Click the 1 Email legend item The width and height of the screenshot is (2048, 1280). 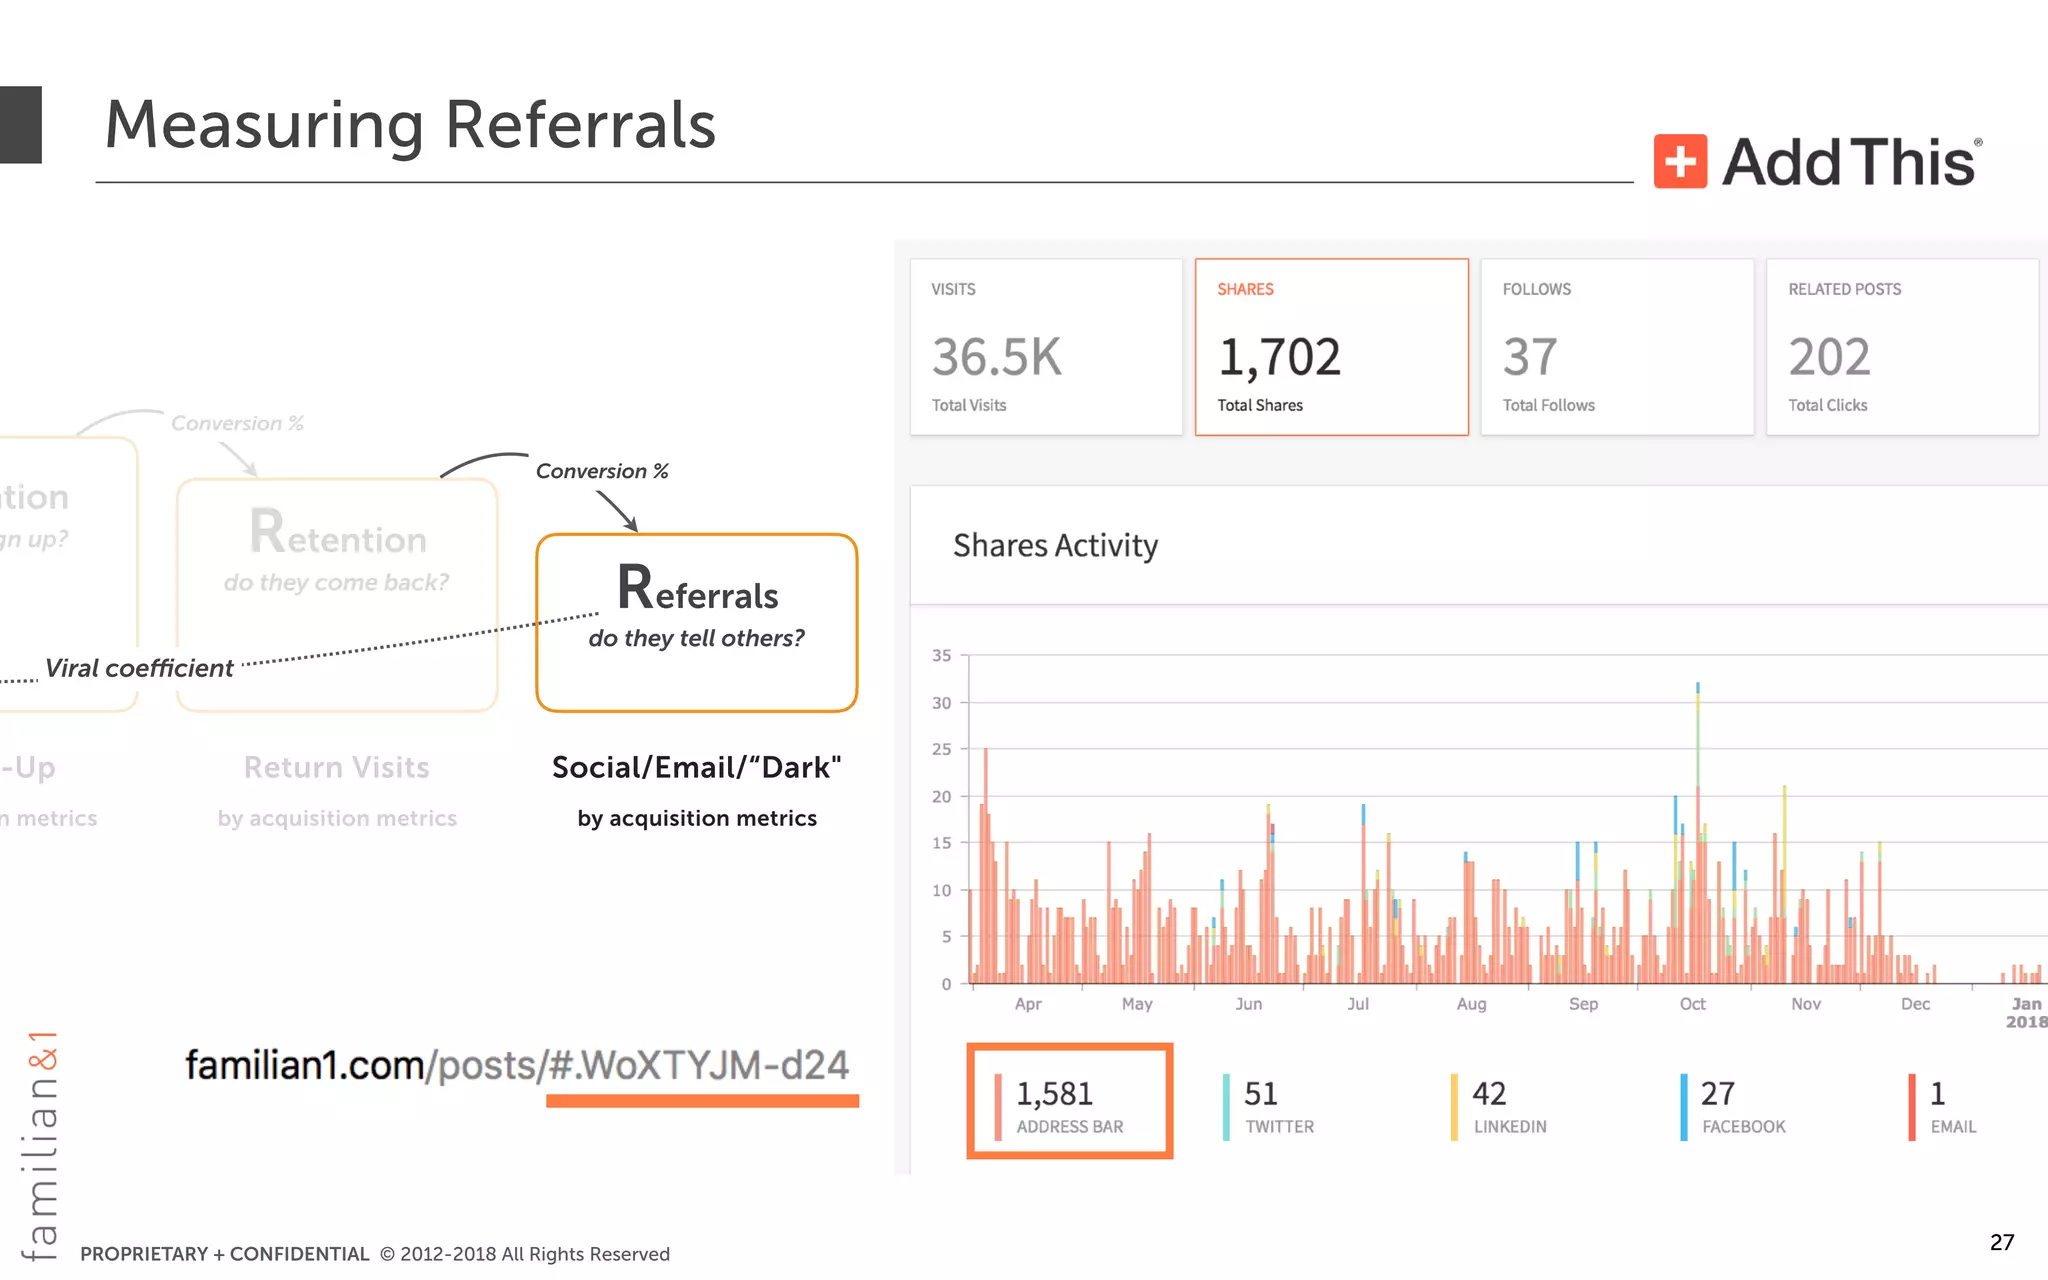1942,1107
